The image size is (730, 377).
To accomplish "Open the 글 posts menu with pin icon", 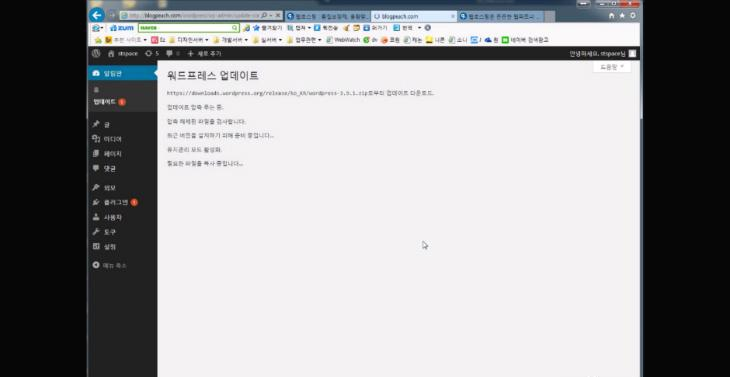I will [122, 124].
